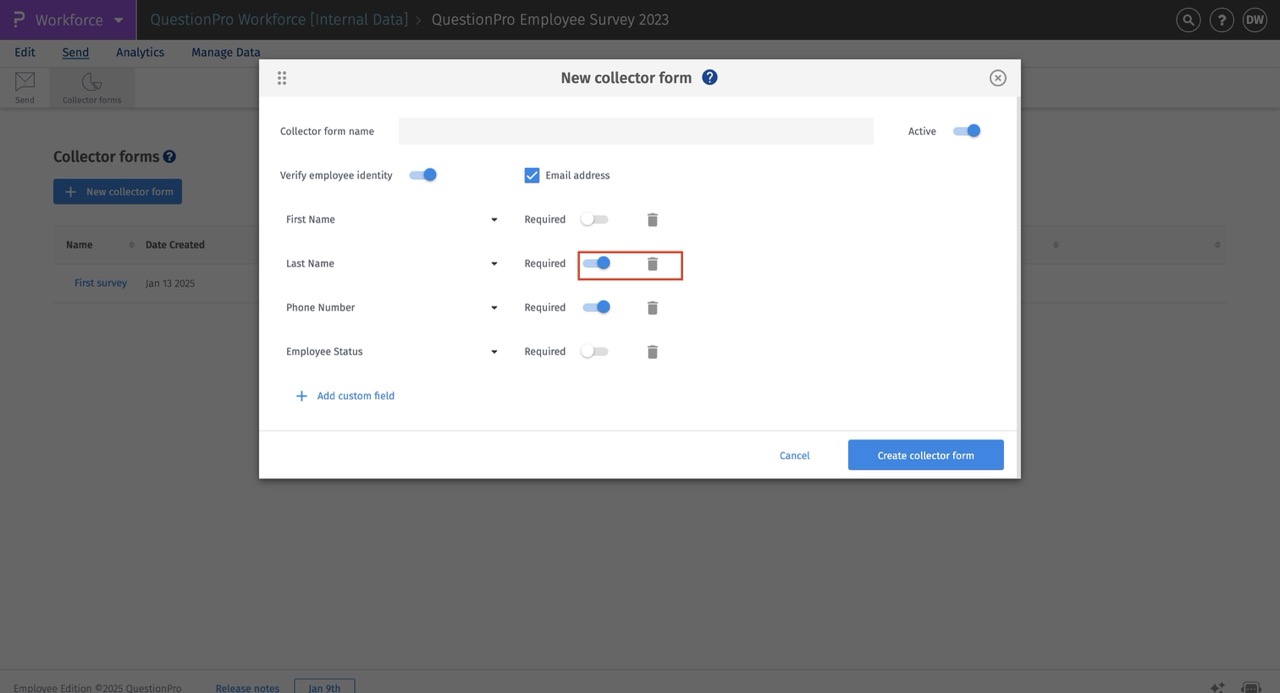Open the help icon beside New collector form title

point(709,76)
